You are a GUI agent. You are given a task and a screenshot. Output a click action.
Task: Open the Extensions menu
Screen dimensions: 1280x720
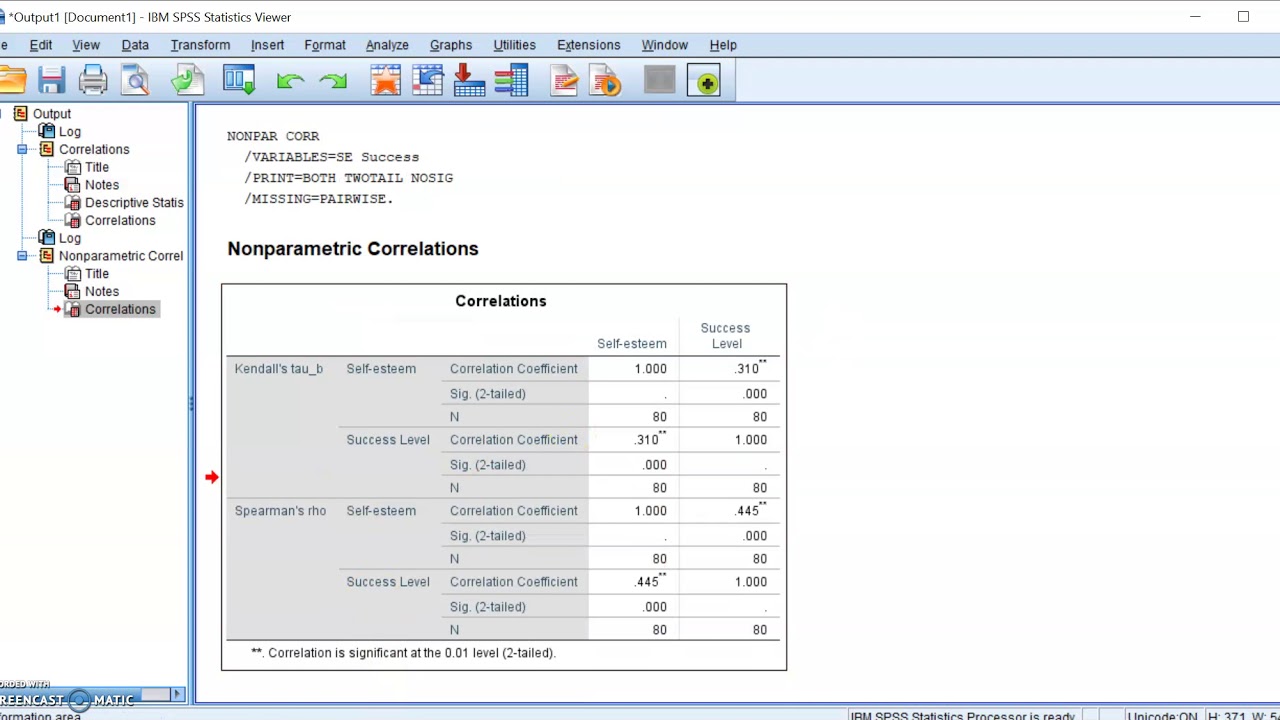(589, 45)
